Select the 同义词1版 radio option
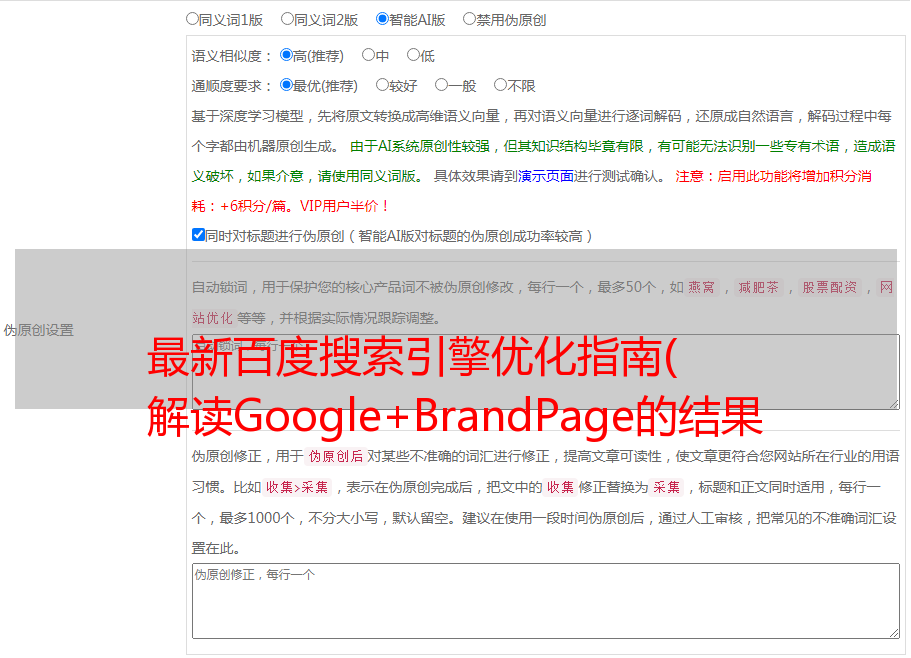The width and height of the screenshot is (911, 658). 192,19
